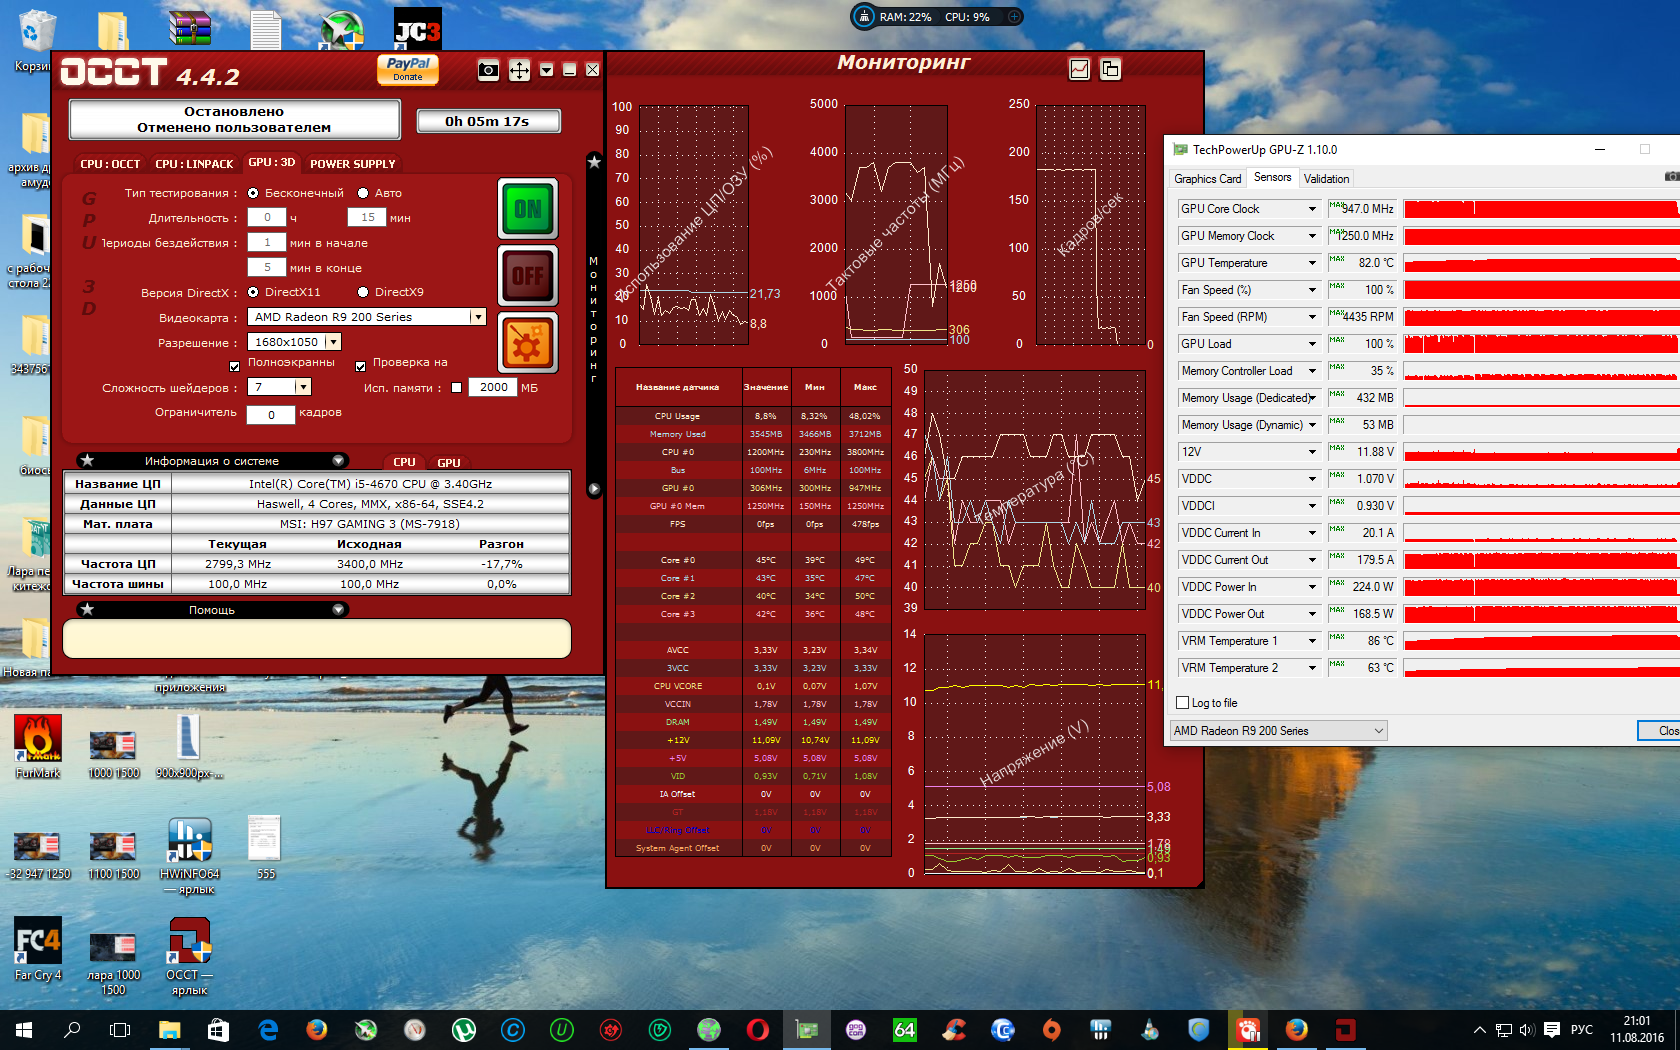The height and width of the screenshot is (1050, 1680).
Task: Toggle the Исп. памяти checkbox
Action: [x=457, y=388]
